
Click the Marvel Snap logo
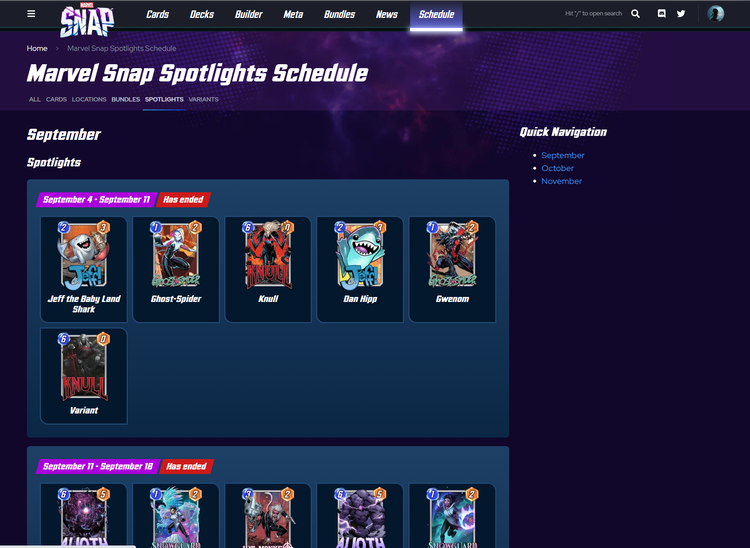click(87, 20)
